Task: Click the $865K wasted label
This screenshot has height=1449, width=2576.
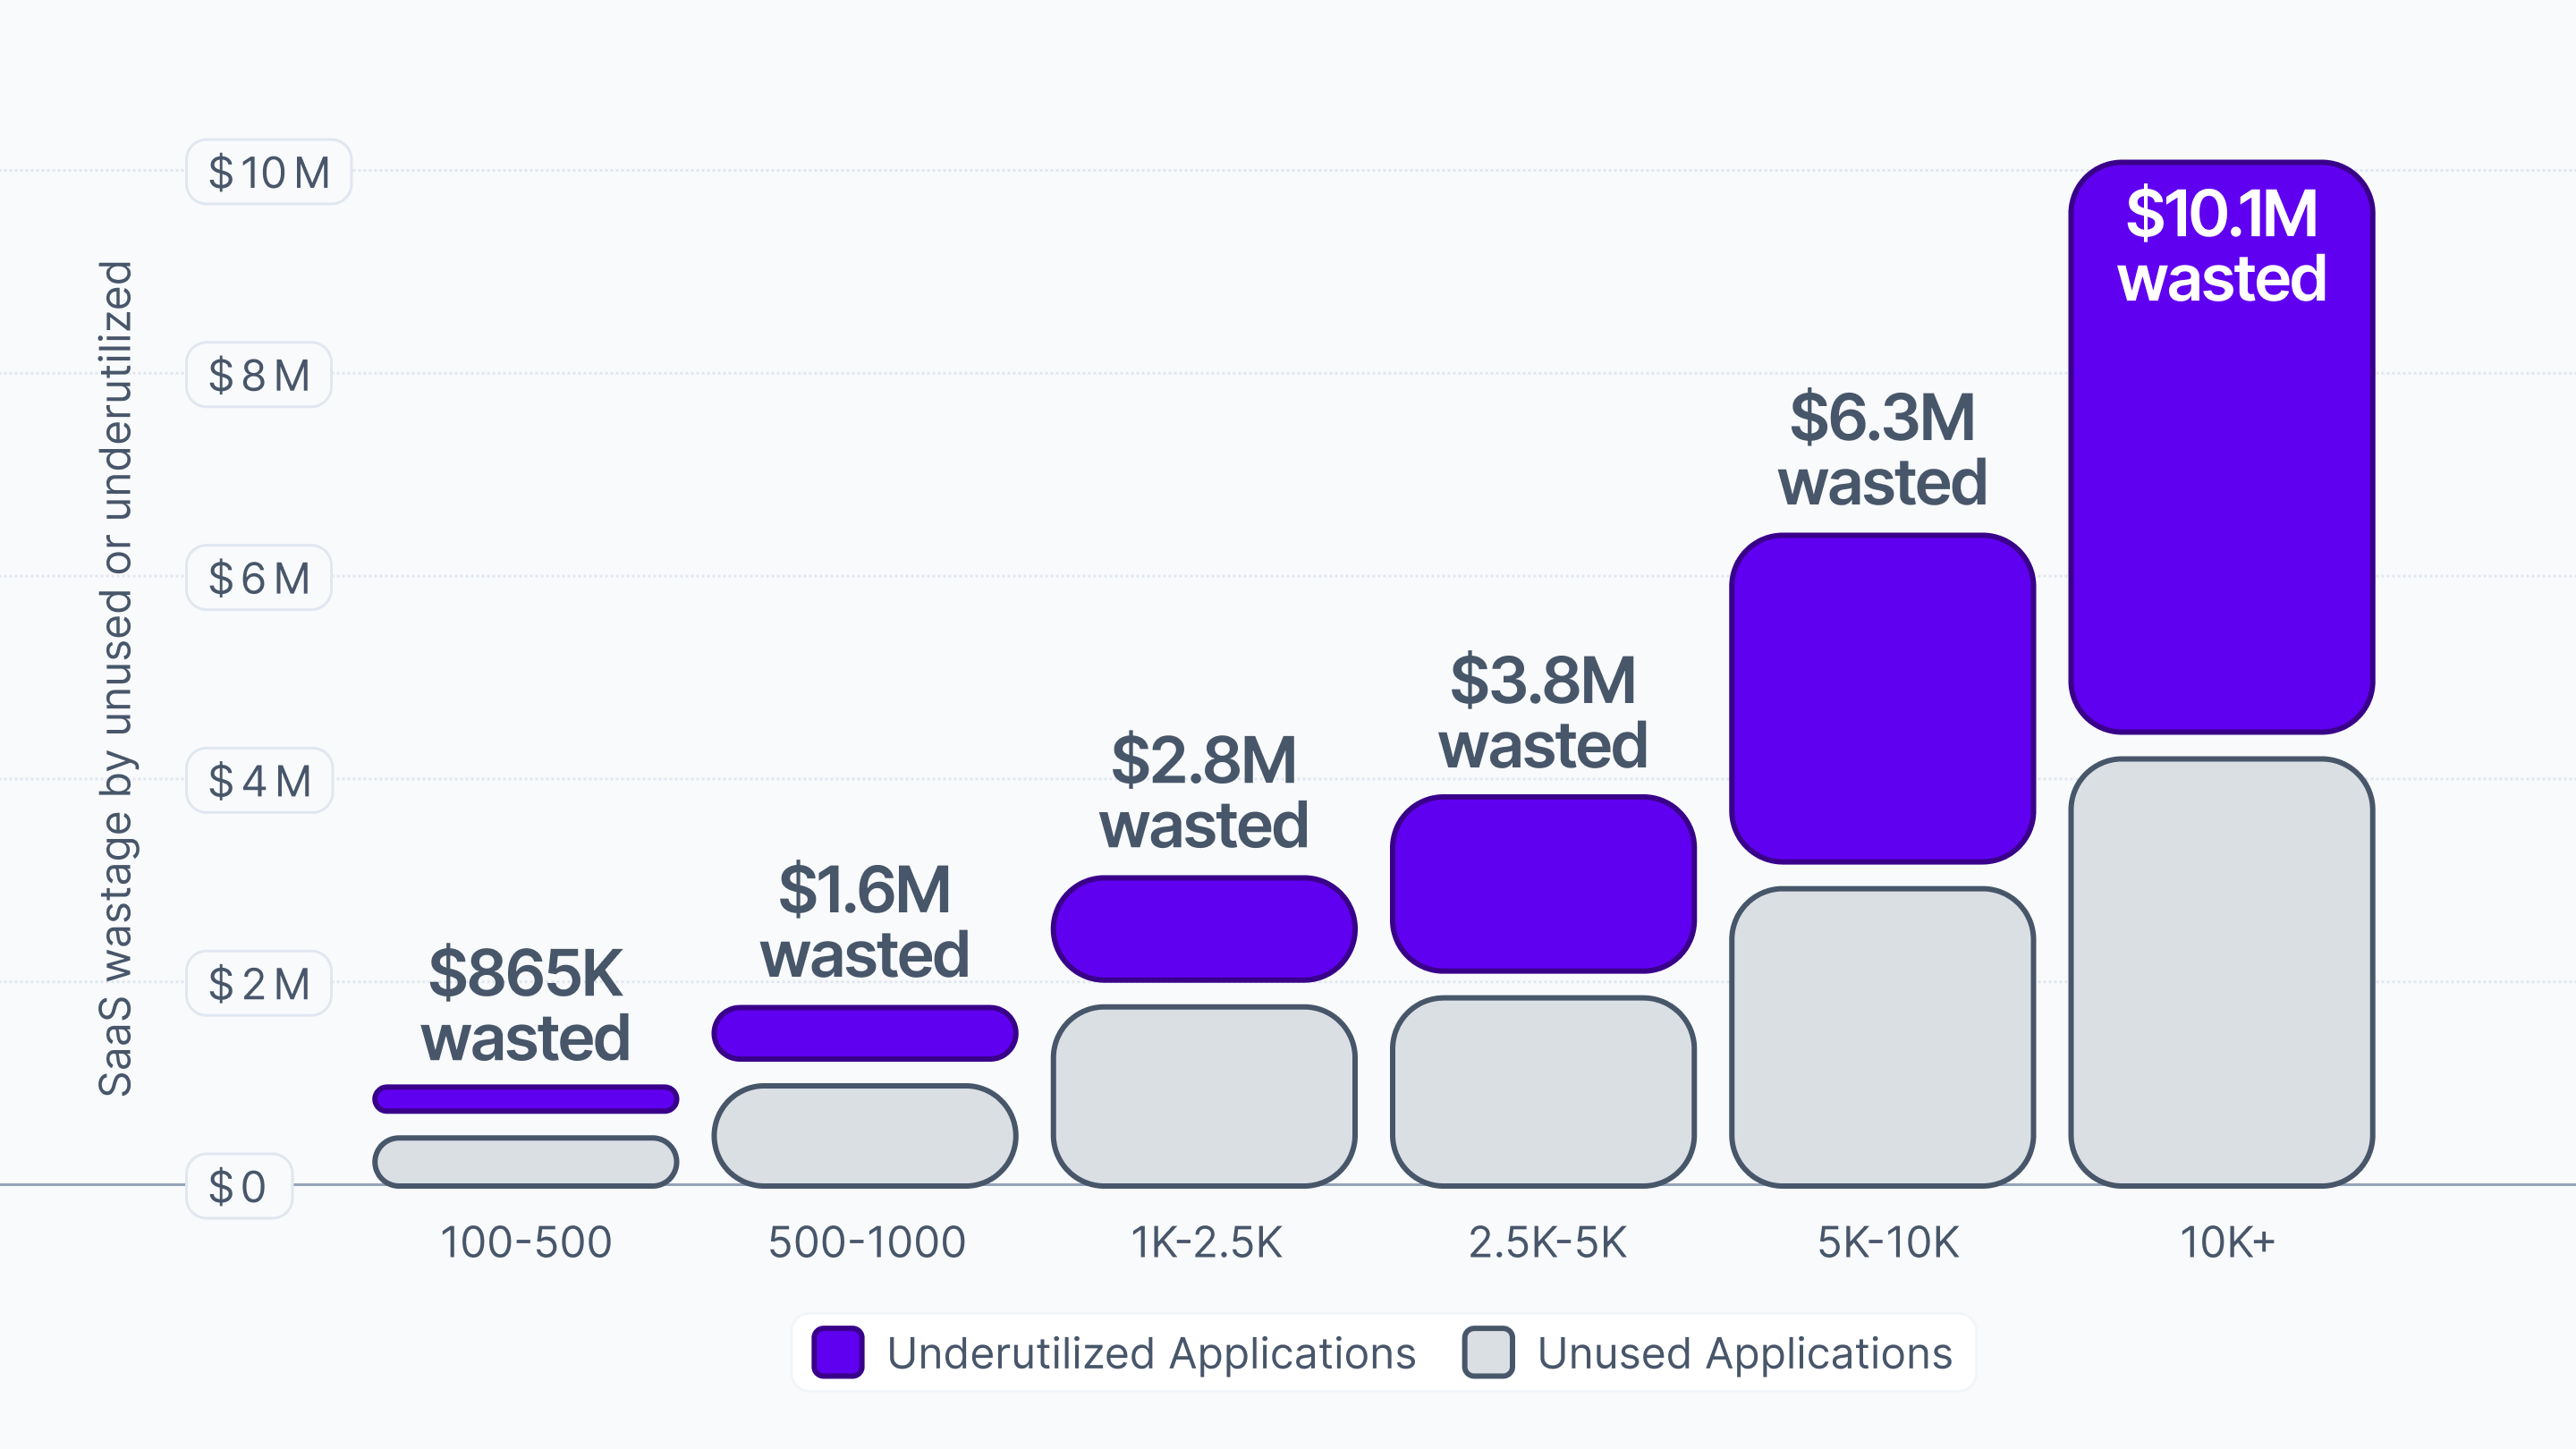Action: [x=526, y=1005]
